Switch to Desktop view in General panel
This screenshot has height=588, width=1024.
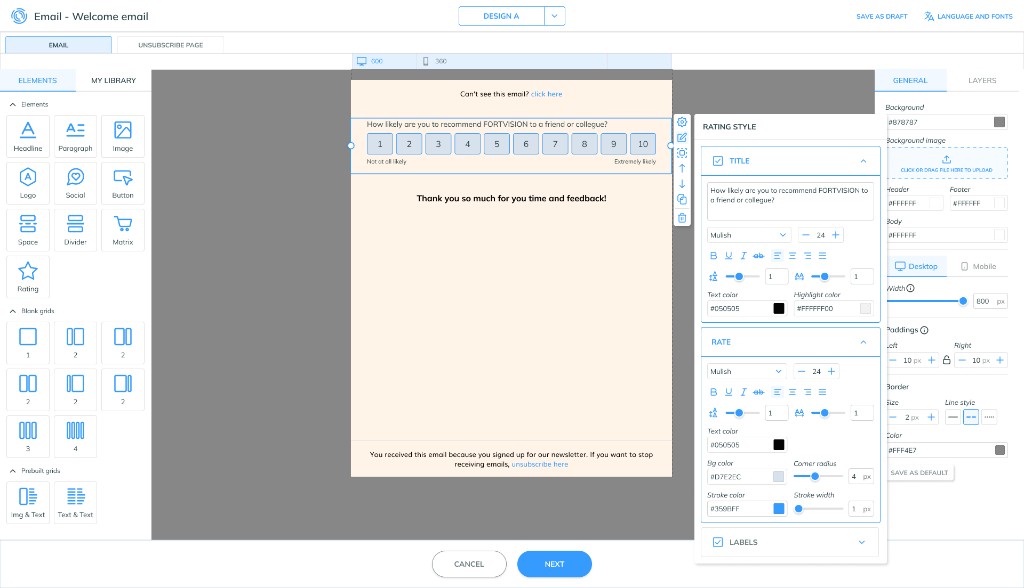point(916,267)
